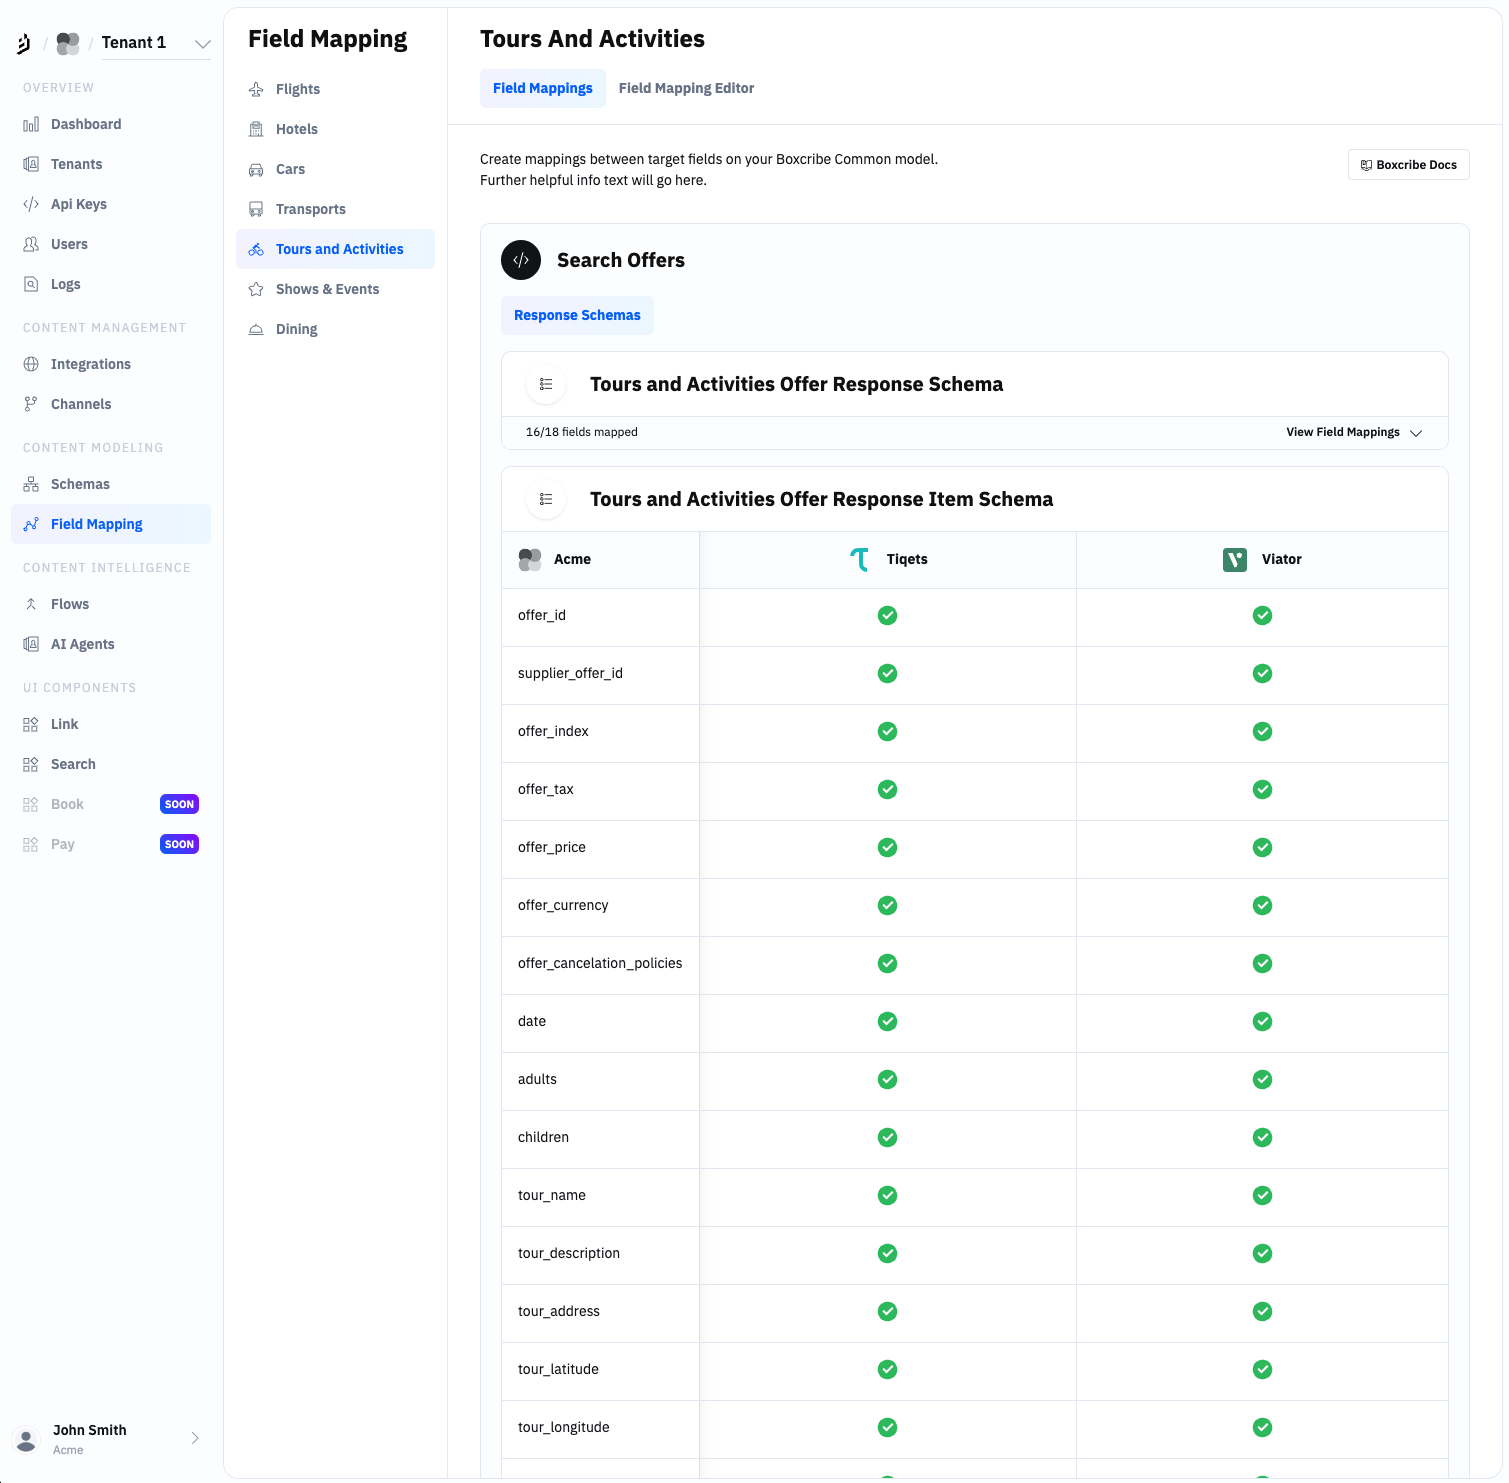Click the Tiqets logo in table header

[859, 559]
